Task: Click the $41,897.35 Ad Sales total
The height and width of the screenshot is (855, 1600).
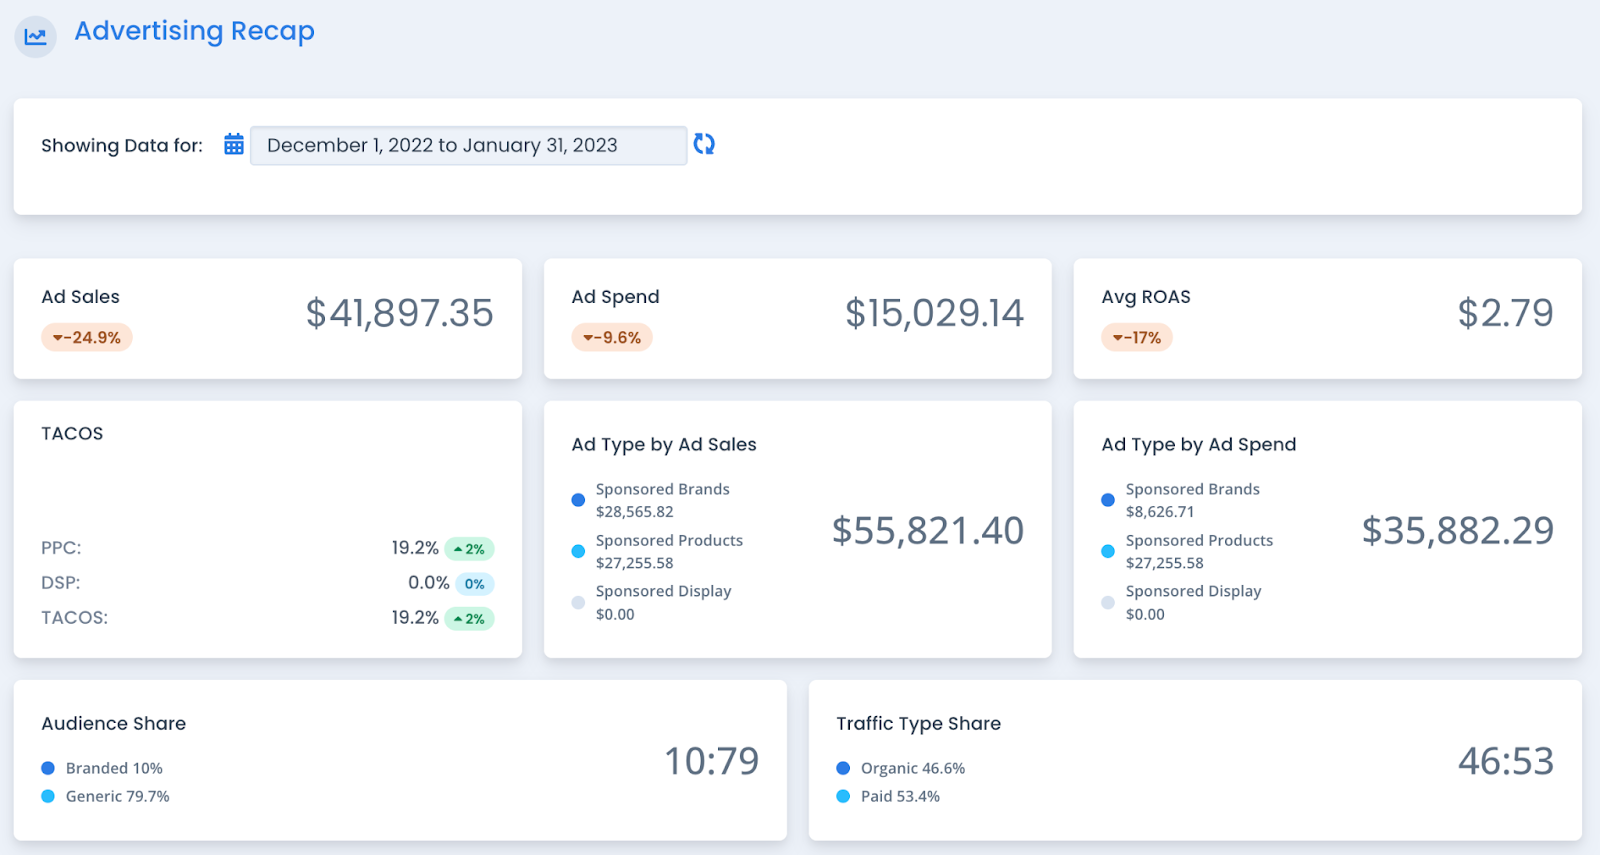Action: 399,313
